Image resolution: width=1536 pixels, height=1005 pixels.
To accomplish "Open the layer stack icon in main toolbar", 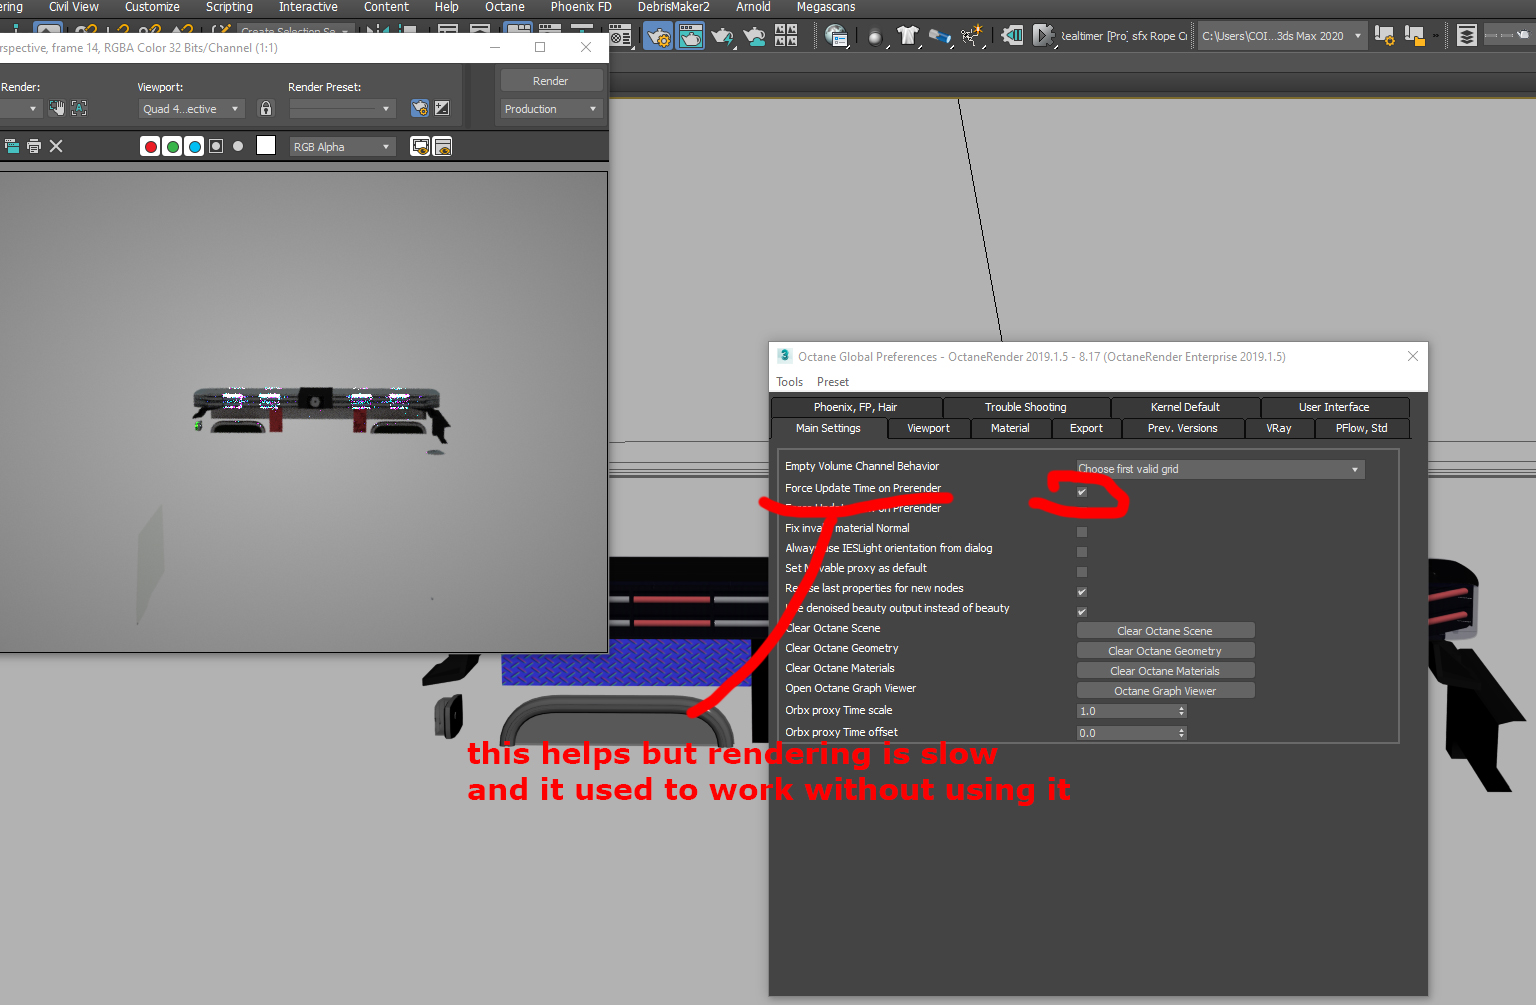I will pos(1467,36).
